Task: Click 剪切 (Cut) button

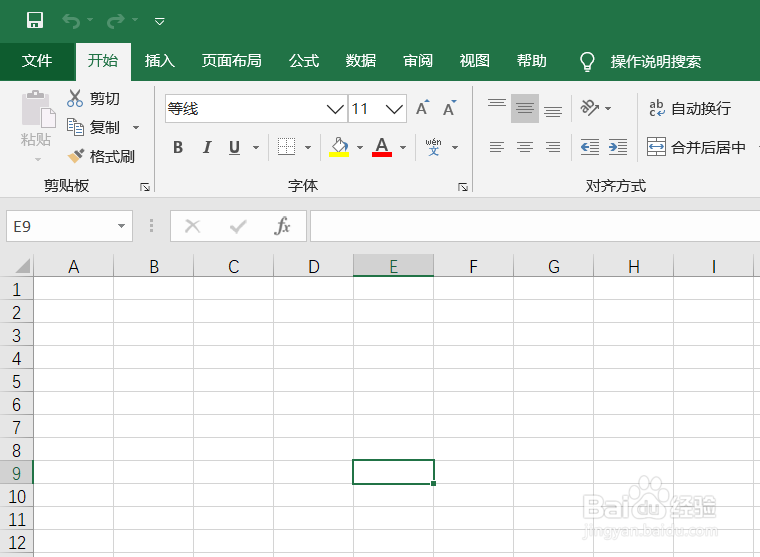Action: click(x=94, y=98)
